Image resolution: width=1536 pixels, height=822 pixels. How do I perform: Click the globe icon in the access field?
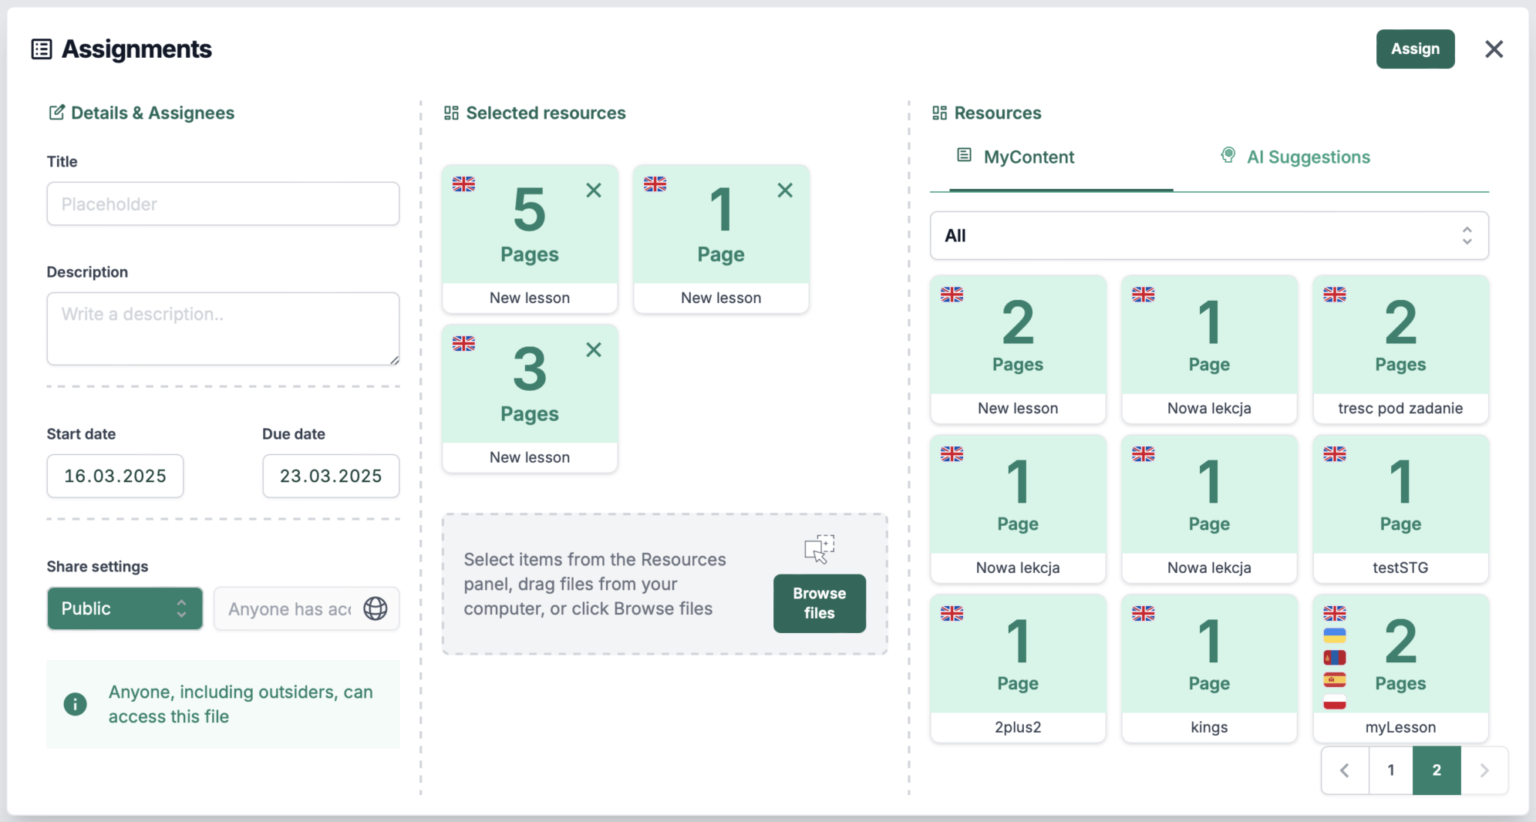375,608
